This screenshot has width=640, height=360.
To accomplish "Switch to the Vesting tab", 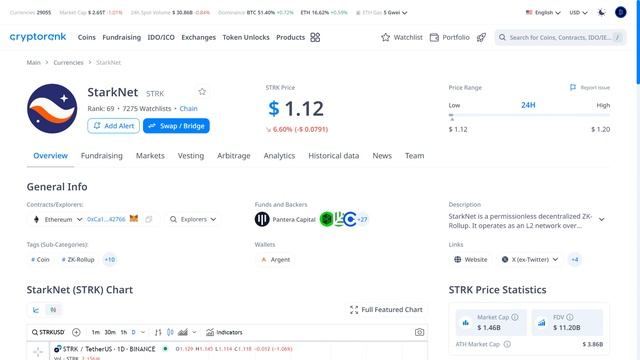I will 191,156.
